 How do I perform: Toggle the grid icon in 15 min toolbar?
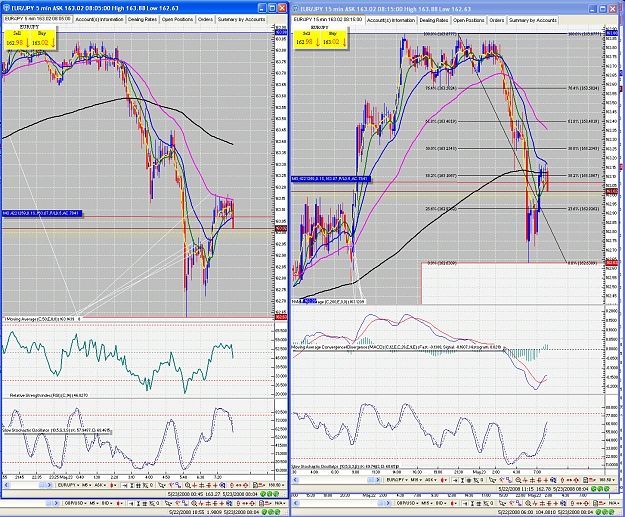[x=469, y=480]
